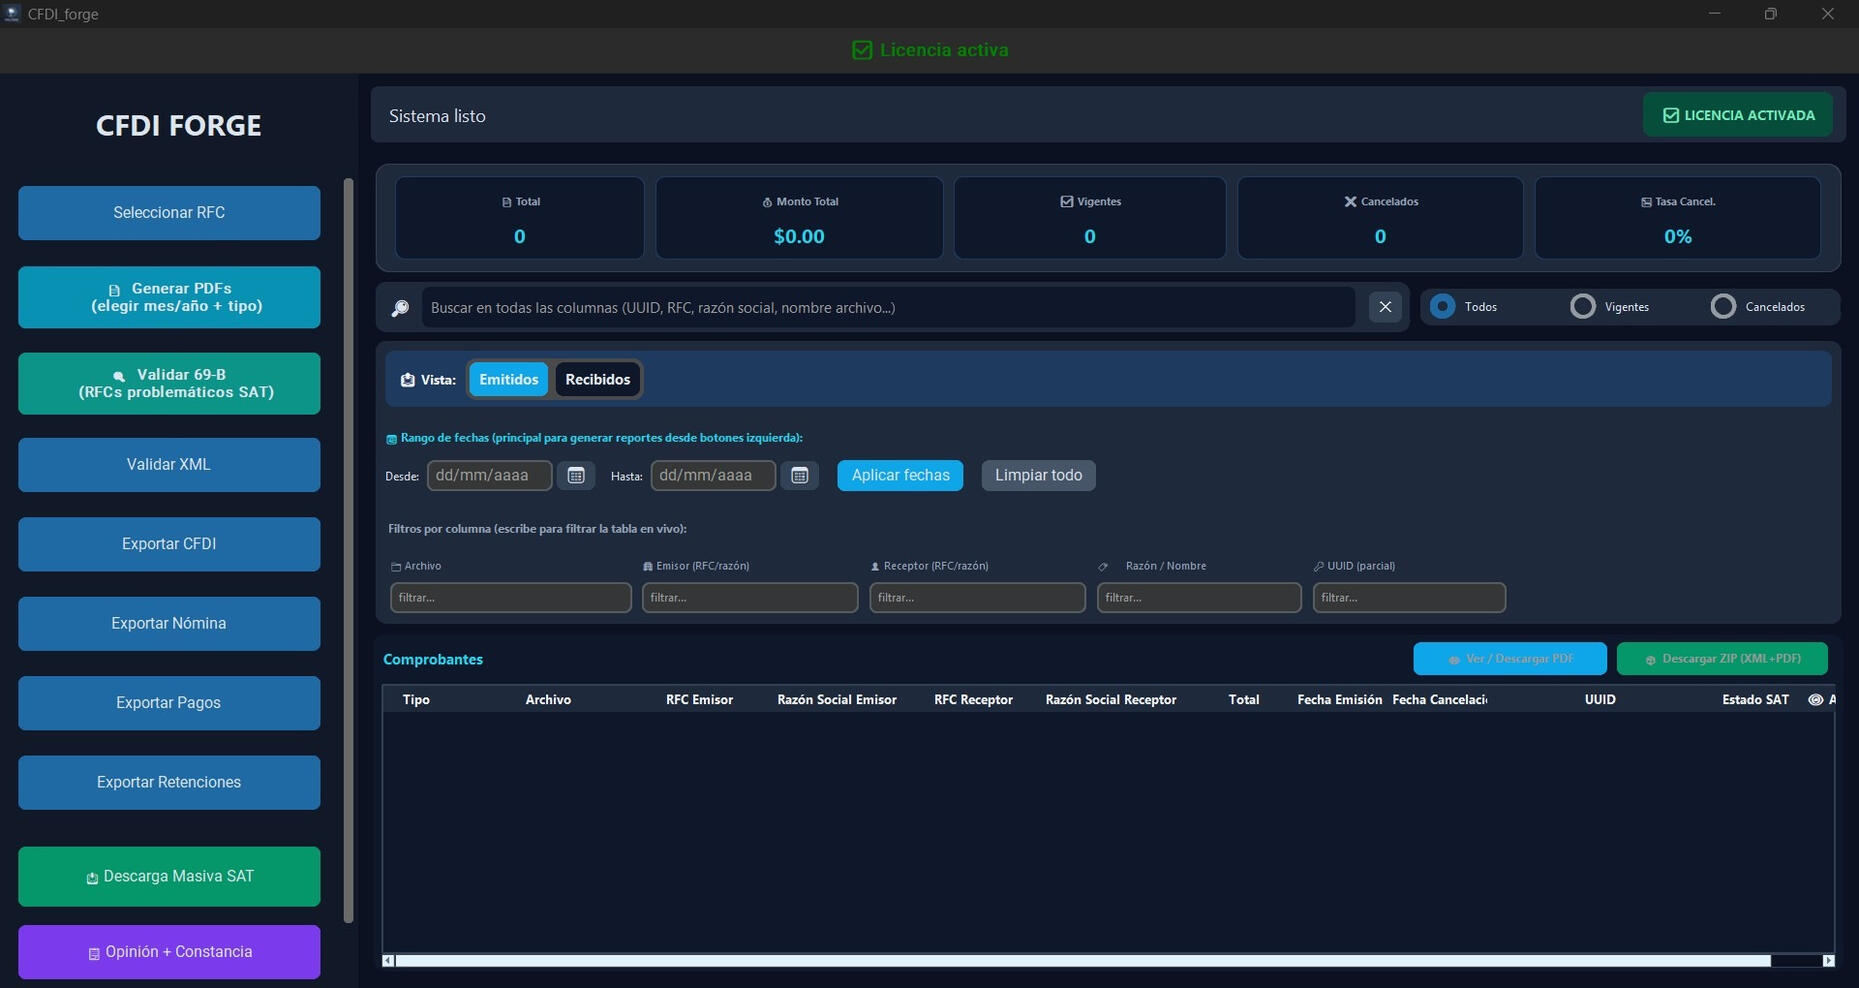Sort by the Estado SAT column header
The width and height of the screenshot is (1859, 988).
[x=1755, y=700]
